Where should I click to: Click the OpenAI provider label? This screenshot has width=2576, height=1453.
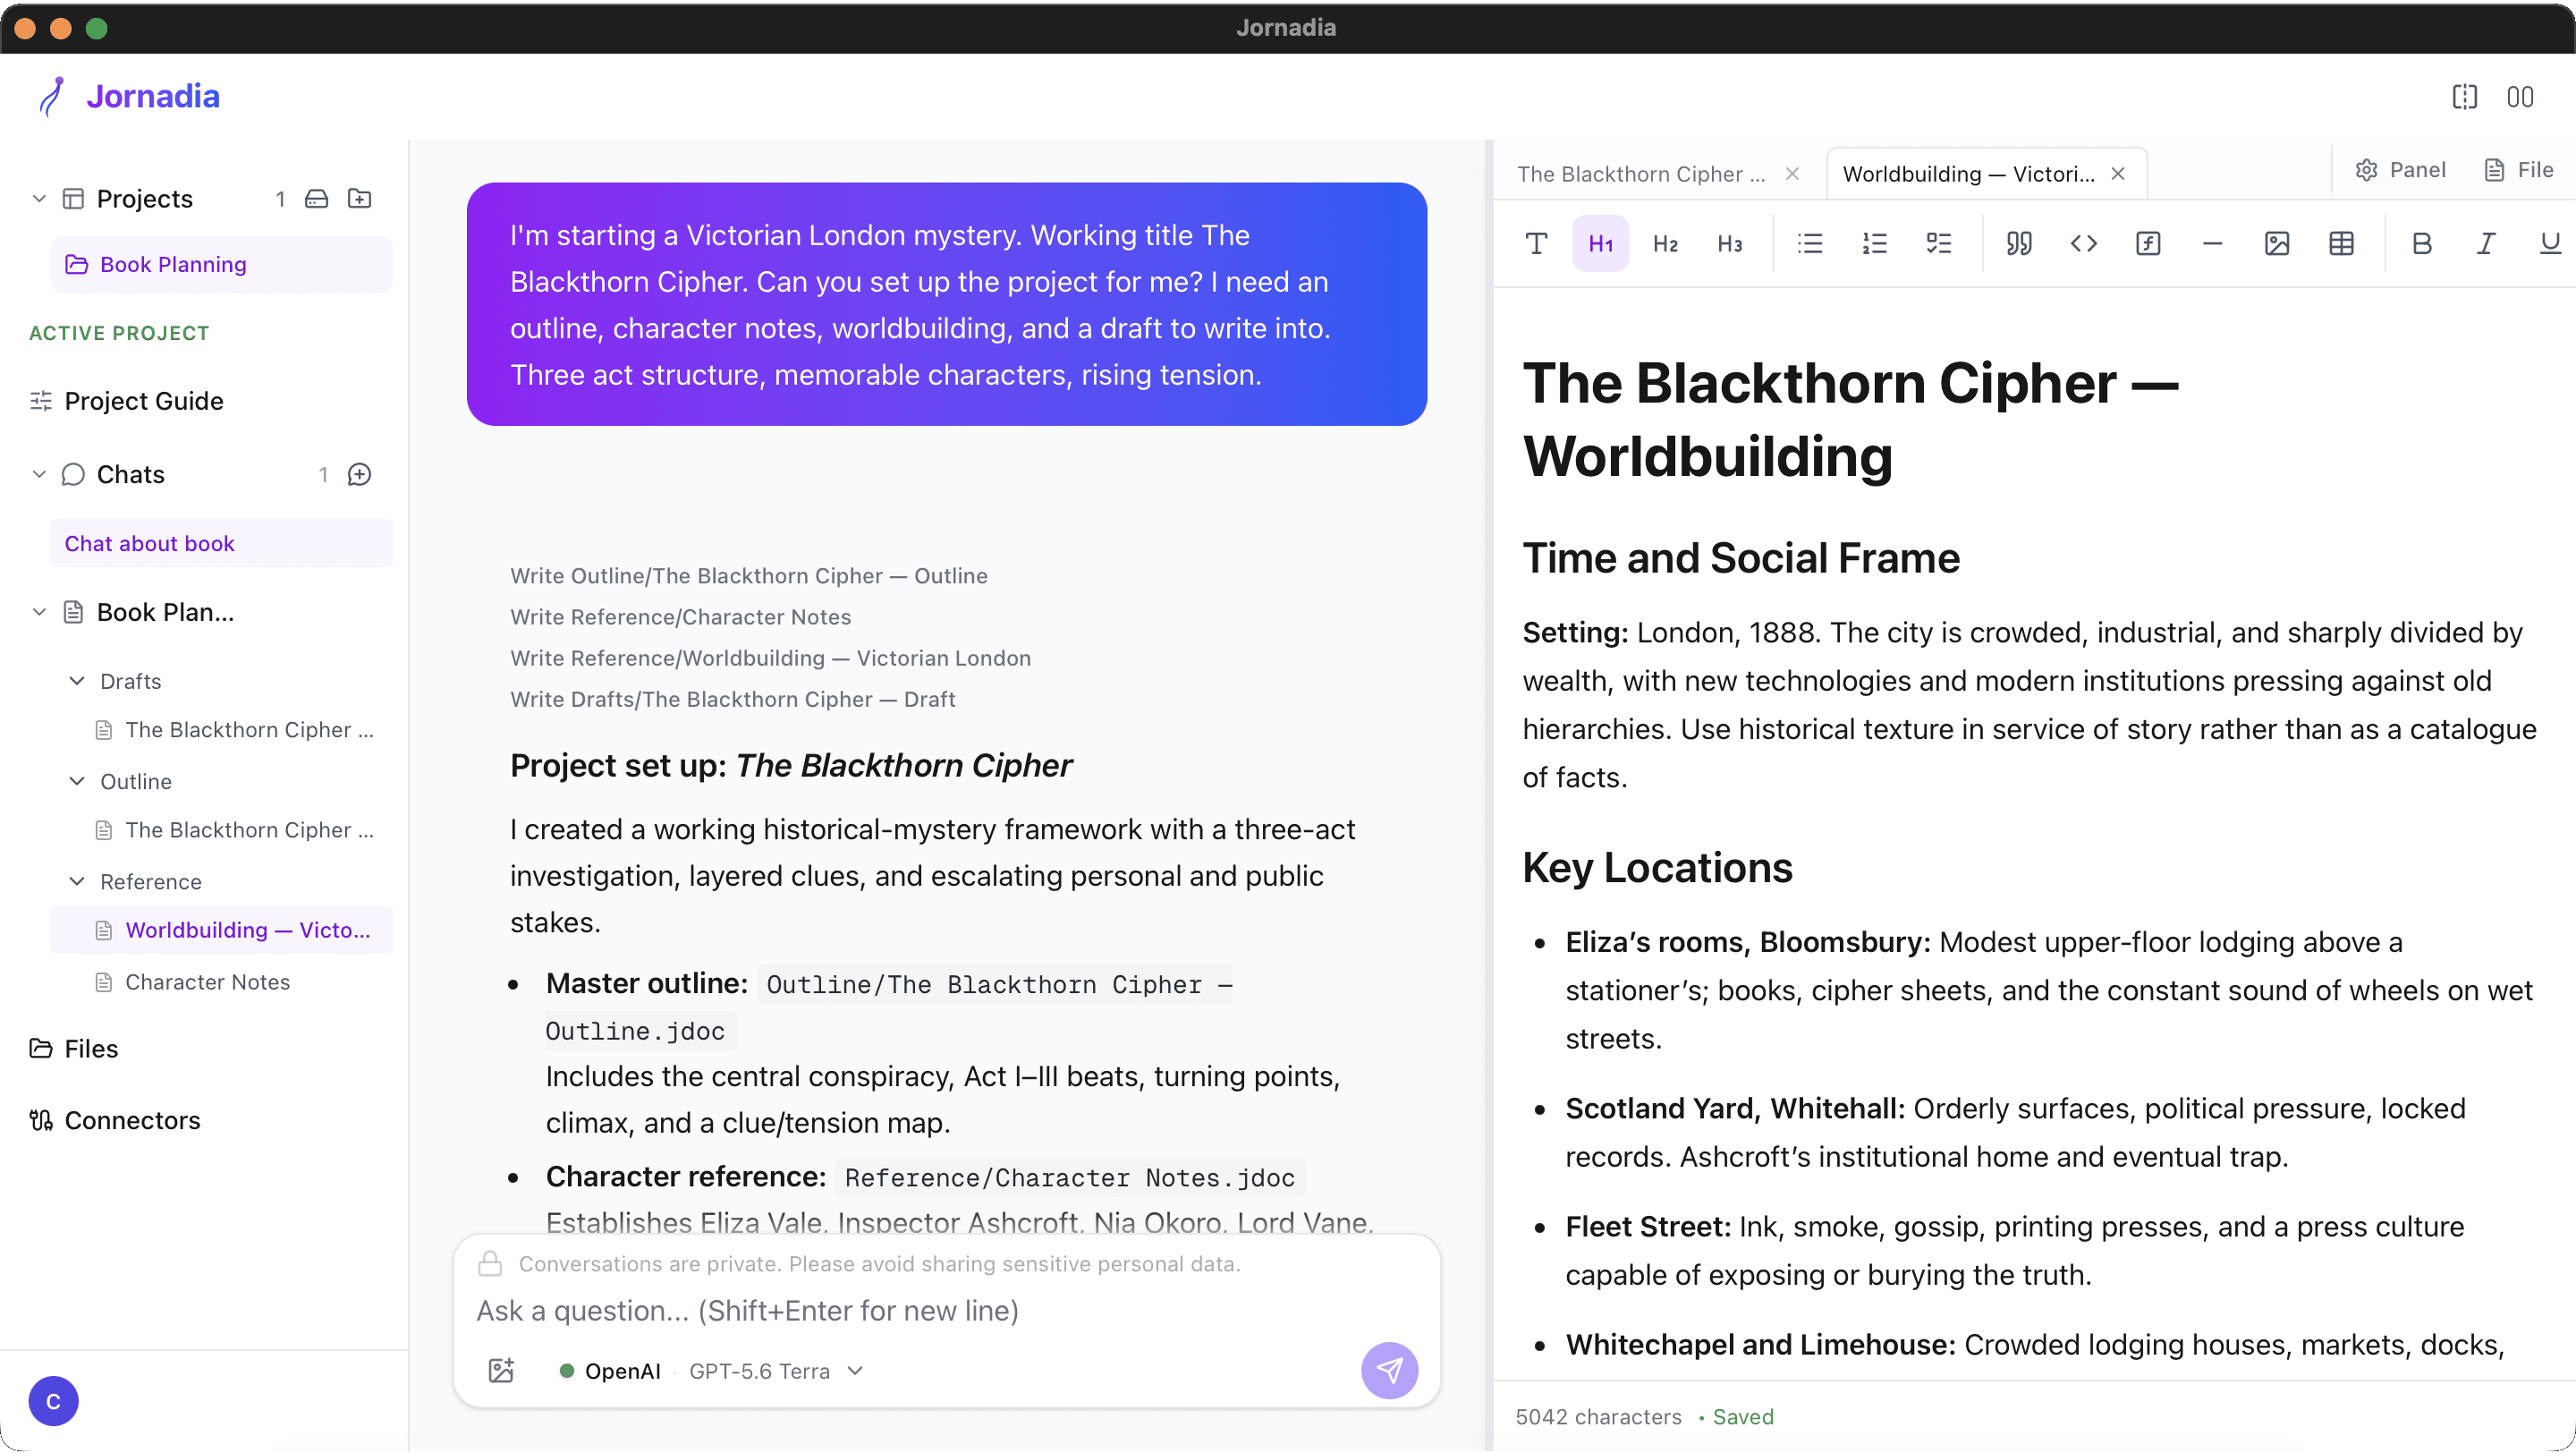coord(622,1370)
